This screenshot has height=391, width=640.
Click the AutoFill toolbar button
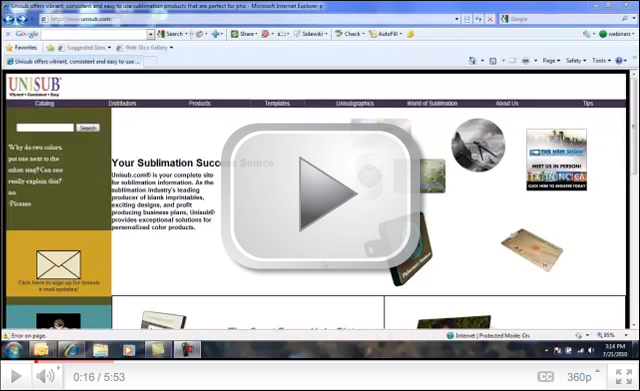[385, 34]
